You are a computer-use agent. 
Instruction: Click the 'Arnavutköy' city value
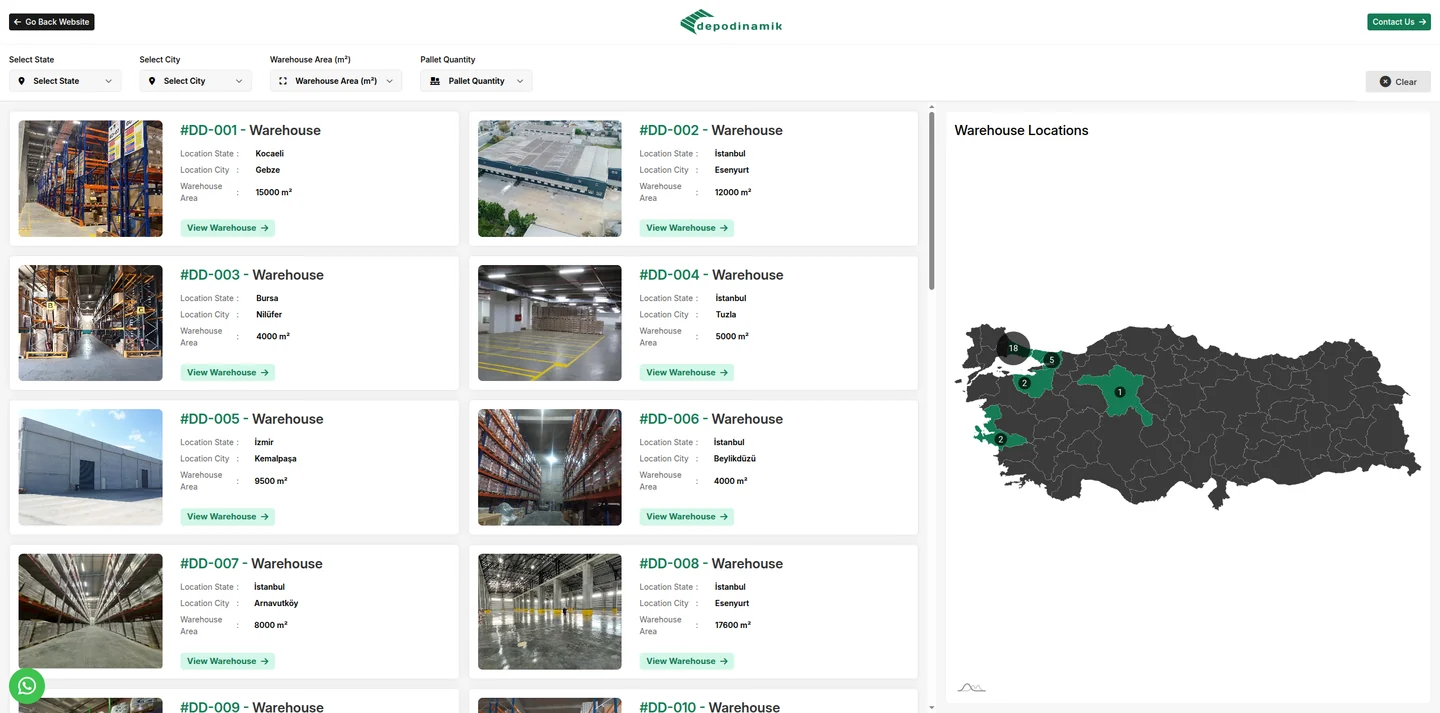coord(276,603)
